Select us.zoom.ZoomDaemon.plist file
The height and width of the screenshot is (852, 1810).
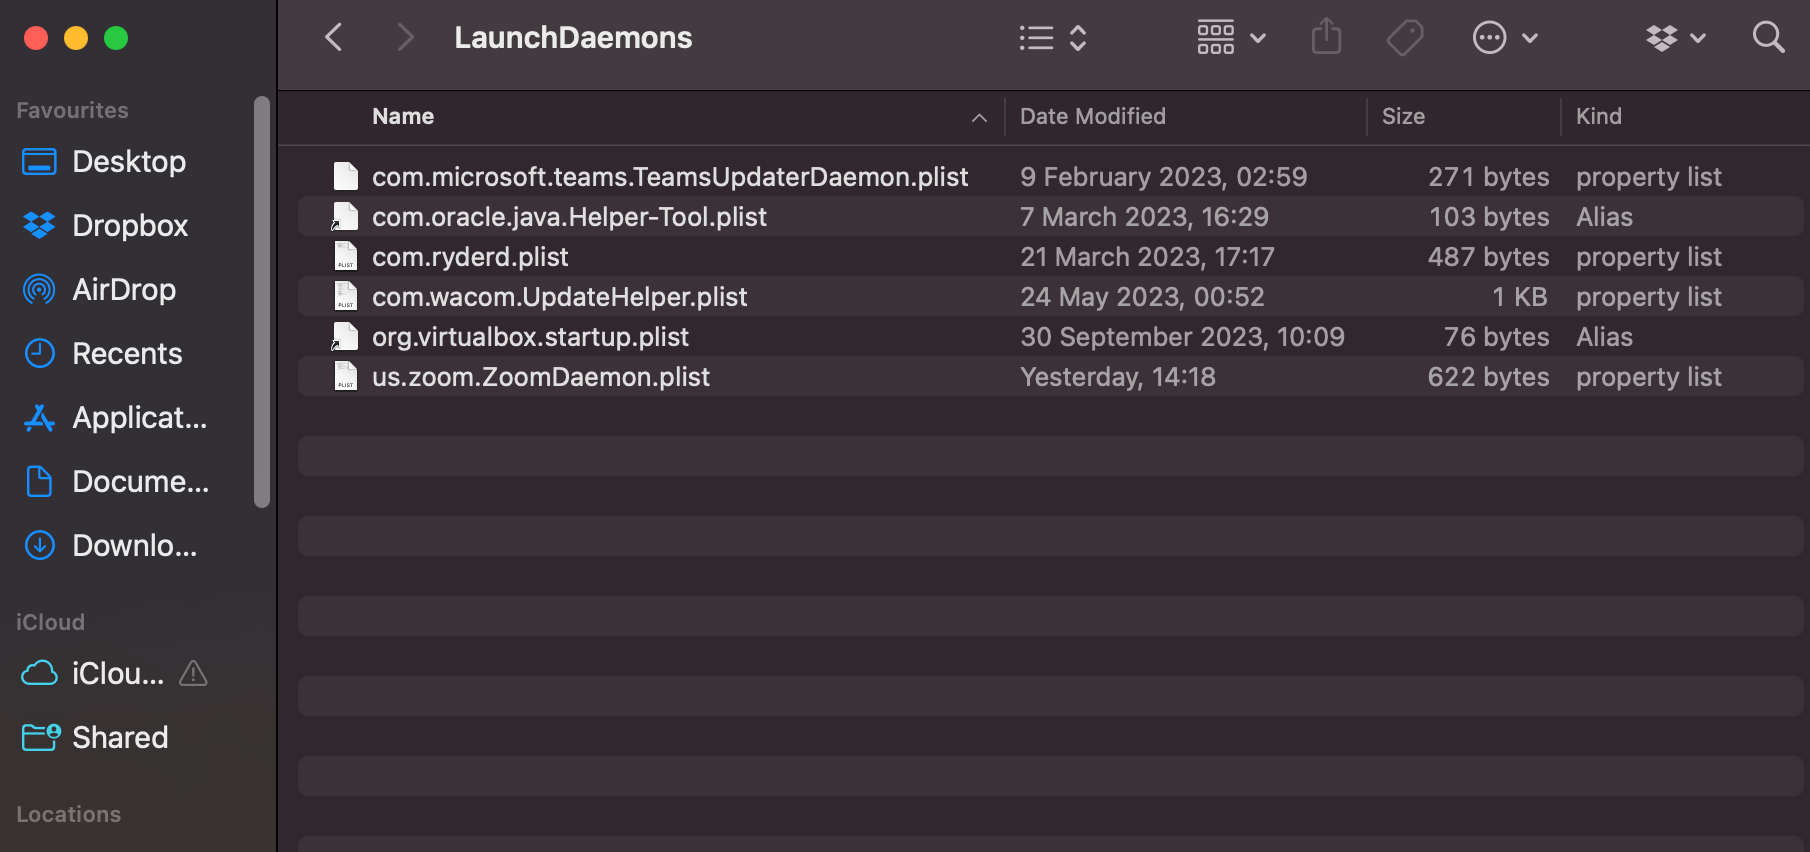(x=541, y=377)
